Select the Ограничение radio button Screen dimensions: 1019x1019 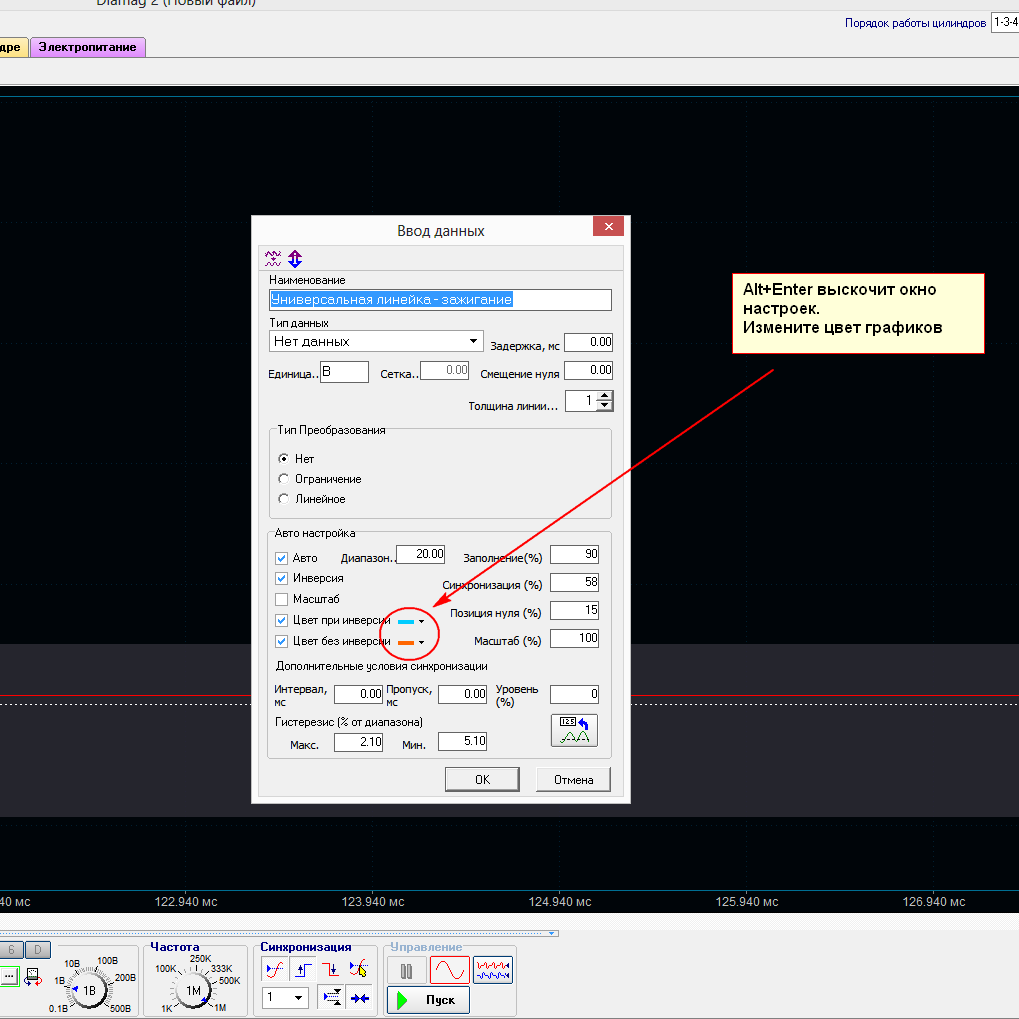283,478
